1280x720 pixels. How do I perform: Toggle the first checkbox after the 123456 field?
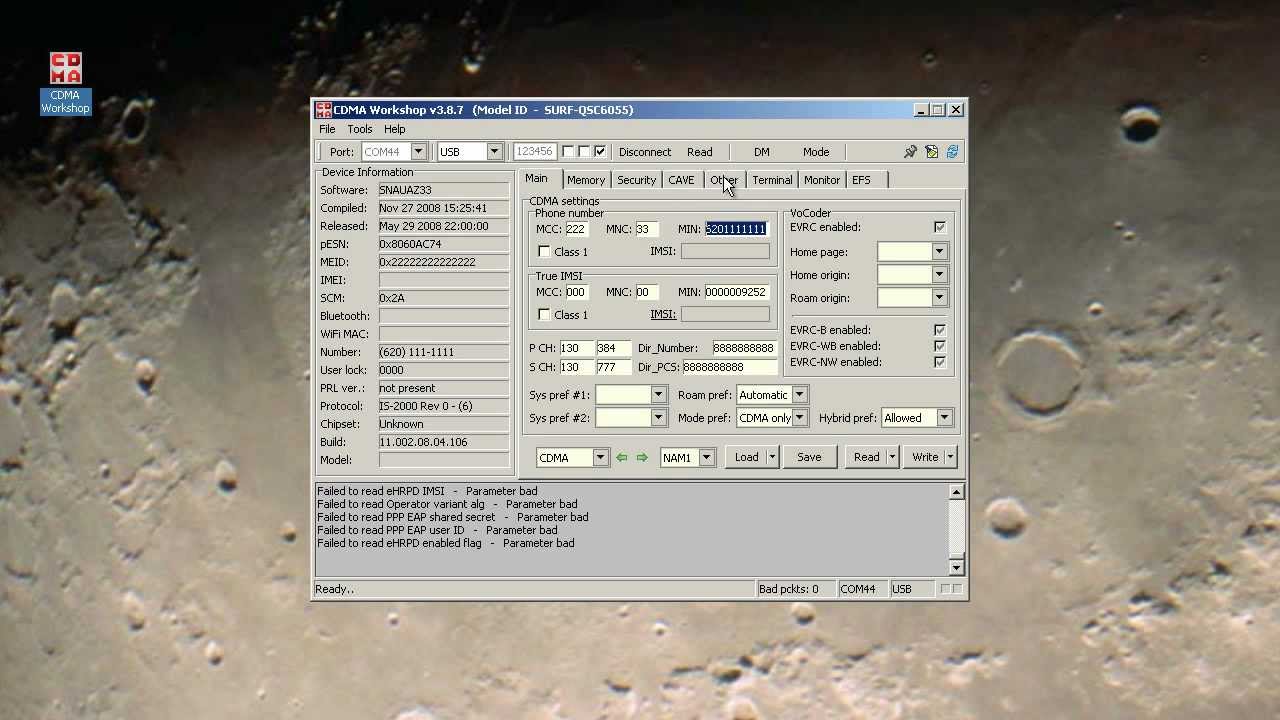point(568,152)
